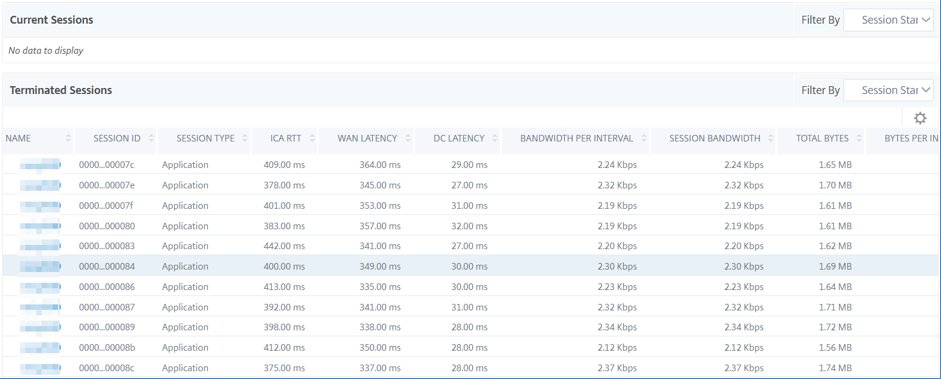Image resolution: width=941 pixels, height=379 pixels.
Task: Click total bytes value 1.74 MB
Action: coord(835,368)
